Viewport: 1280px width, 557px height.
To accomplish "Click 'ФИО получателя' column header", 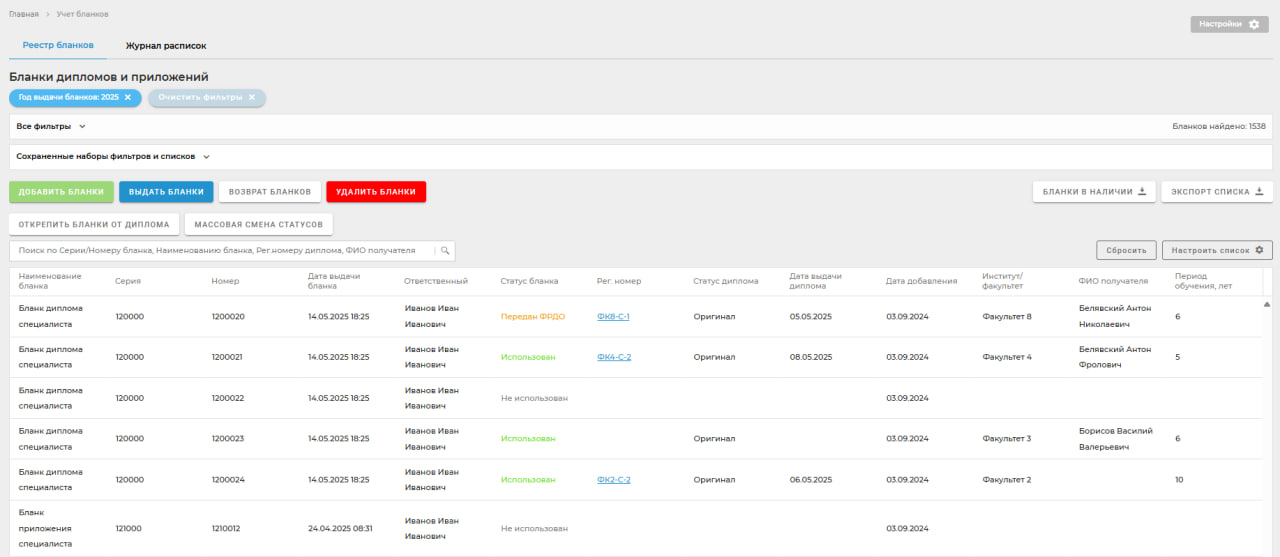I will click(x=1114, y=281).
